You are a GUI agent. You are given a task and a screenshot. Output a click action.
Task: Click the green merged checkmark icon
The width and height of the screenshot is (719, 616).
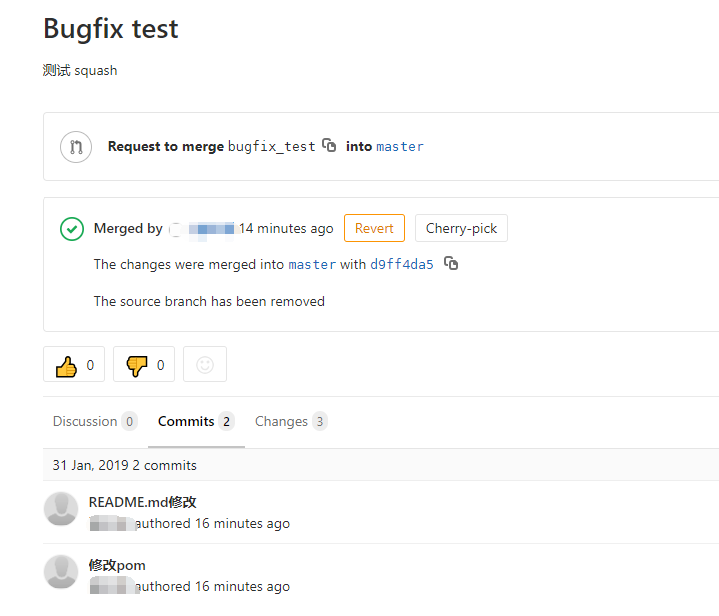[72, 228]
